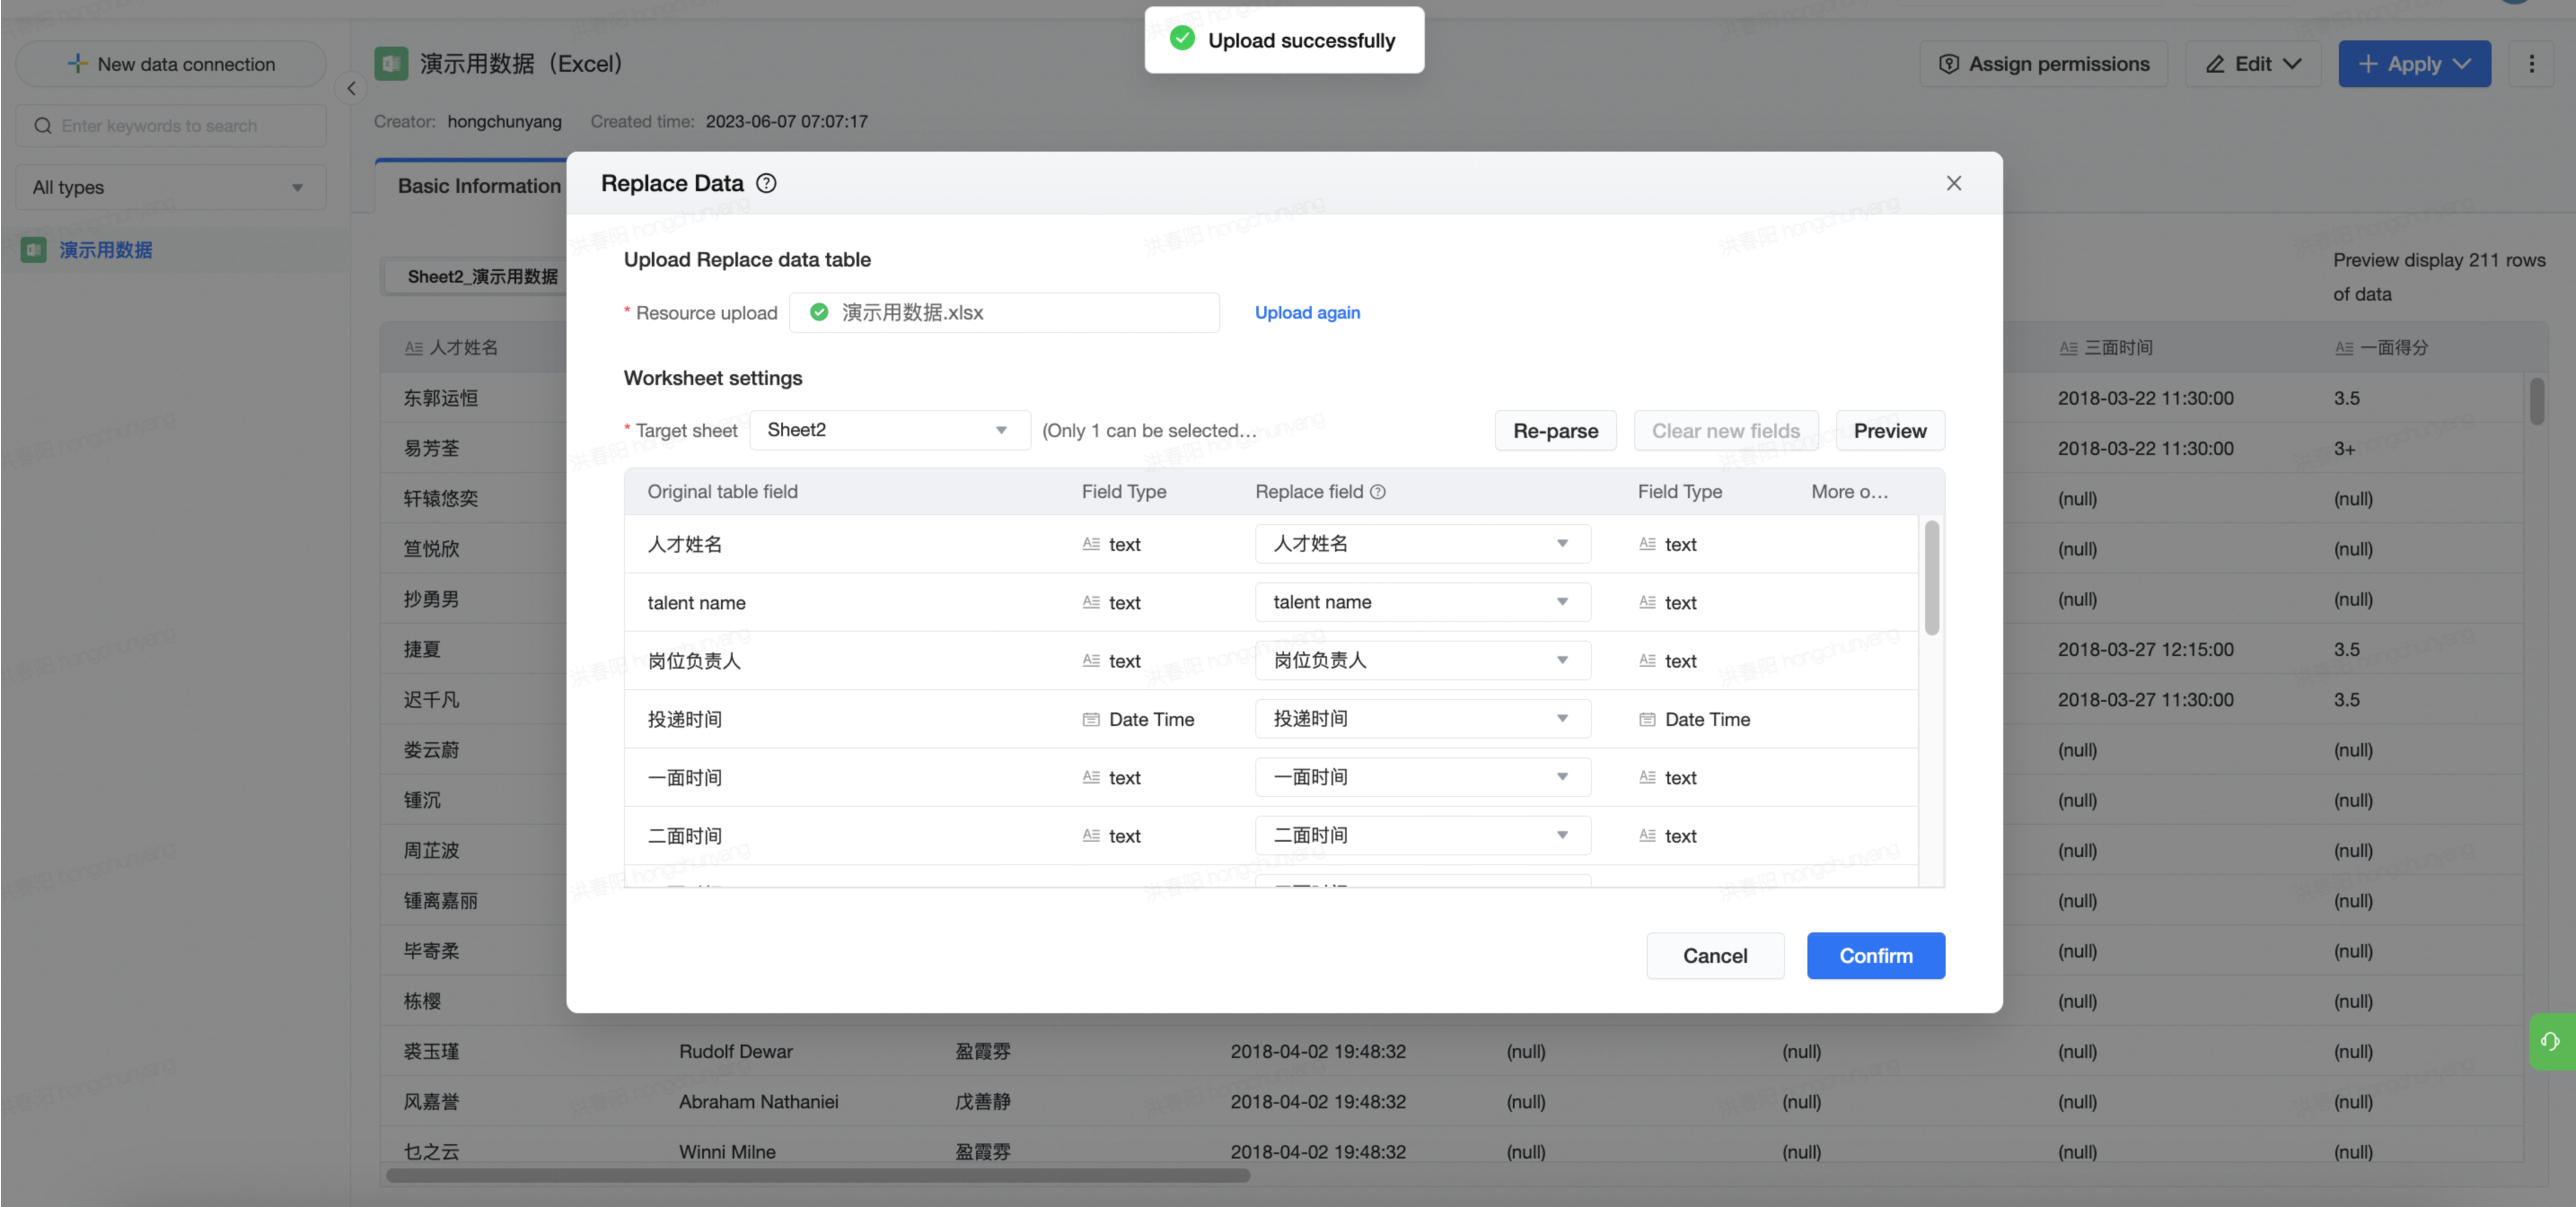Click the Date Time type icon for 投递时间

(x=1091, y=719)
